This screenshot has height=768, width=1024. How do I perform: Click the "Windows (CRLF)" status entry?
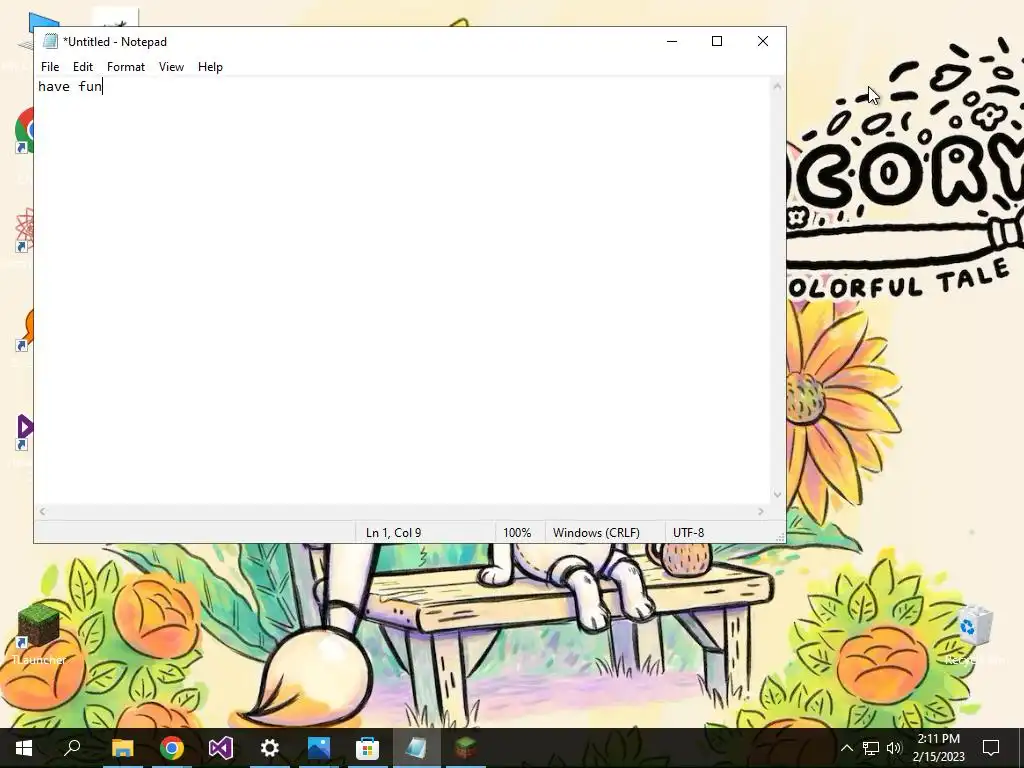pyautogui.click(x=596, y=533)
